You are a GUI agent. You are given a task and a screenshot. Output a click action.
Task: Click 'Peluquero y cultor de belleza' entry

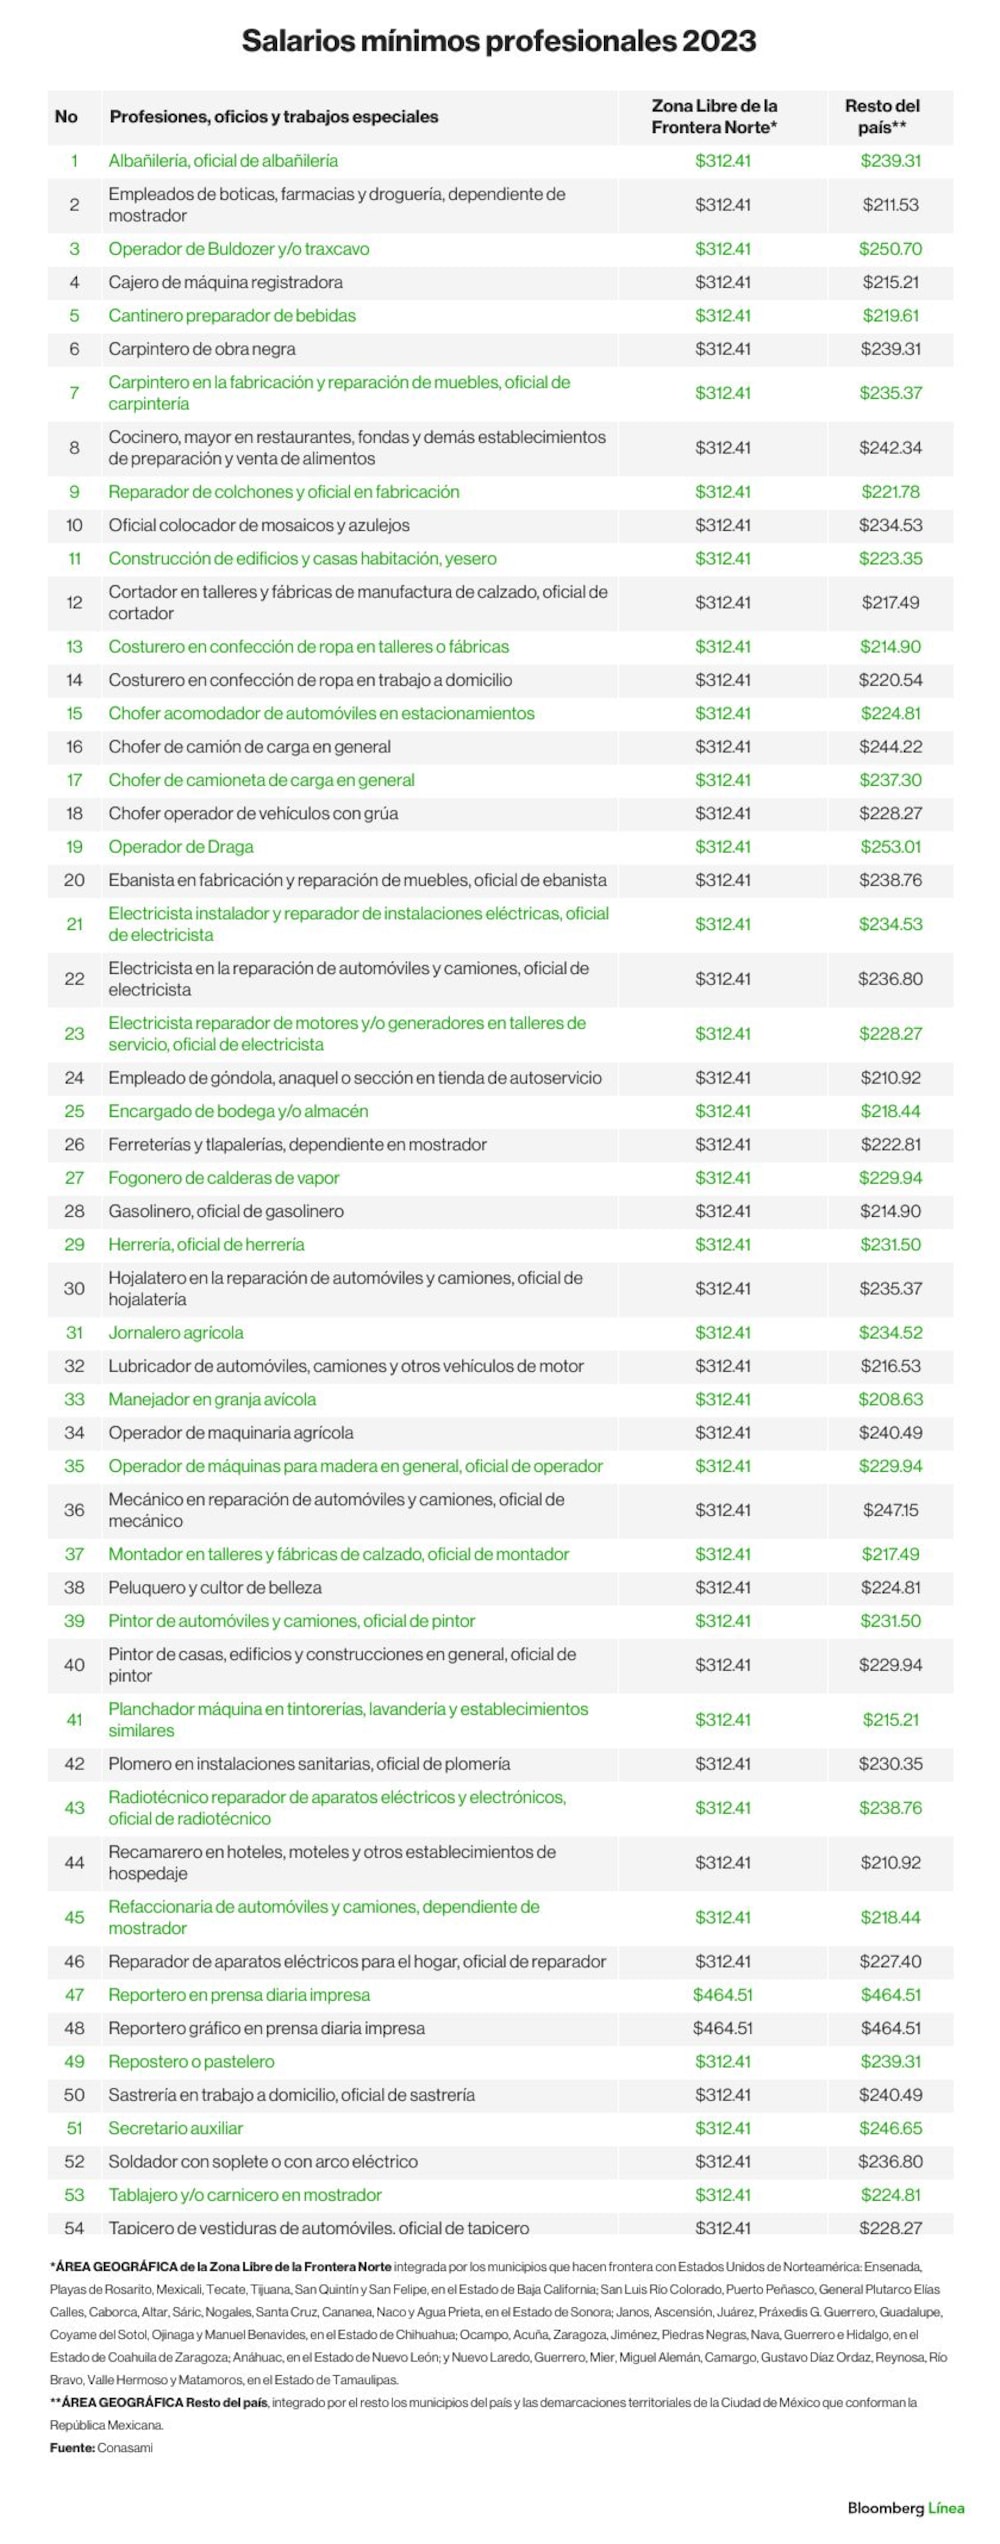point(215,1587)
